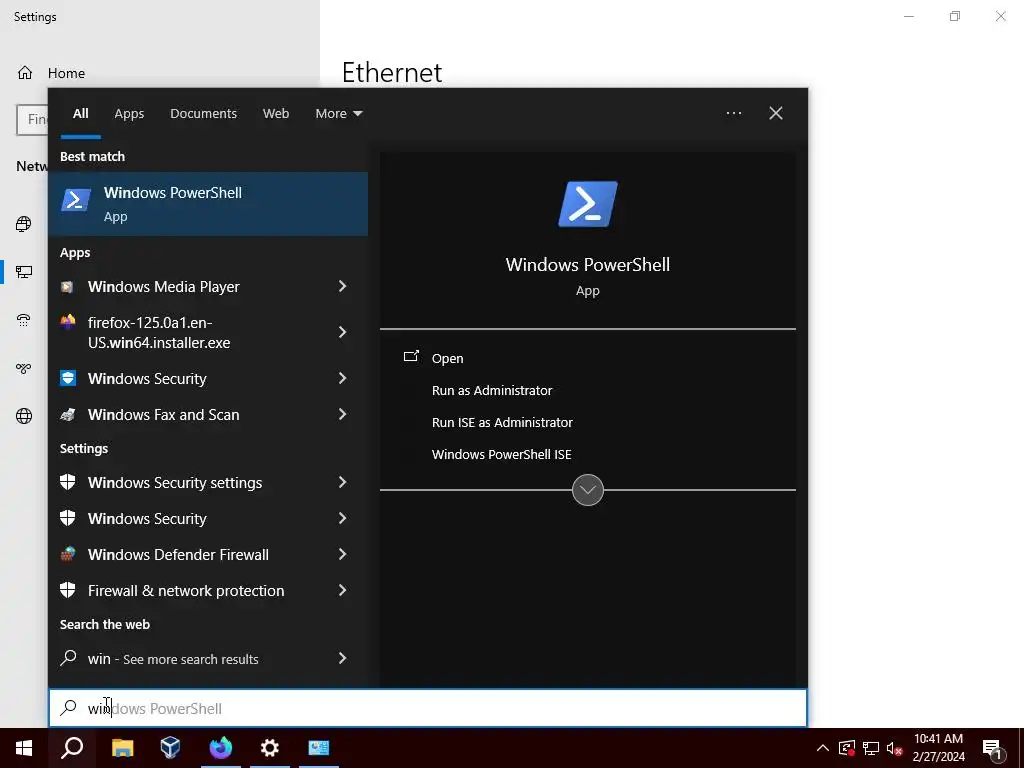Click the taskbar clock showing 10:41 AM
Screen dimensions: 1024x768
pyautogui.click(x=938, y=748)
